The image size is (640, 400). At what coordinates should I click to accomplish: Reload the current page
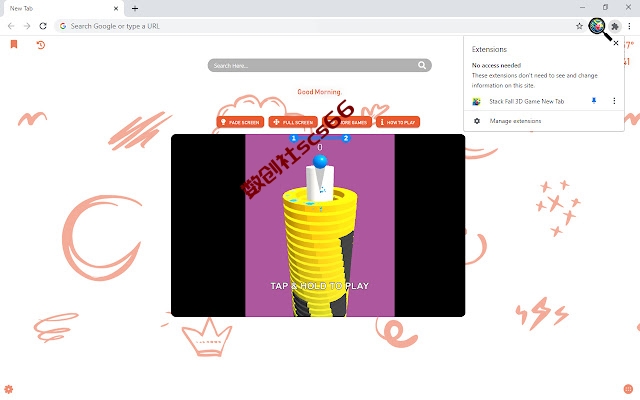point(43,26)
